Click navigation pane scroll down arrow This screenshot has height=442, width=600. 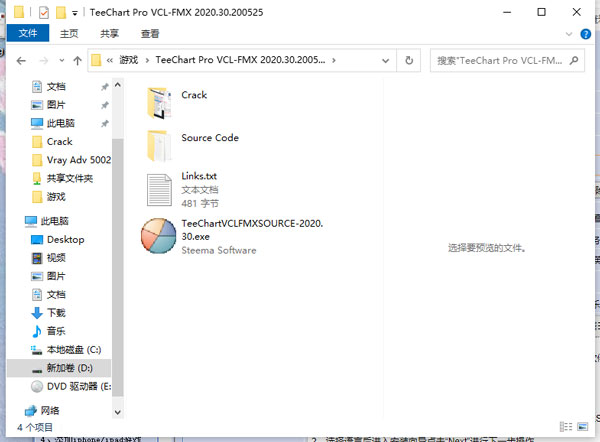tap(118, 412)
